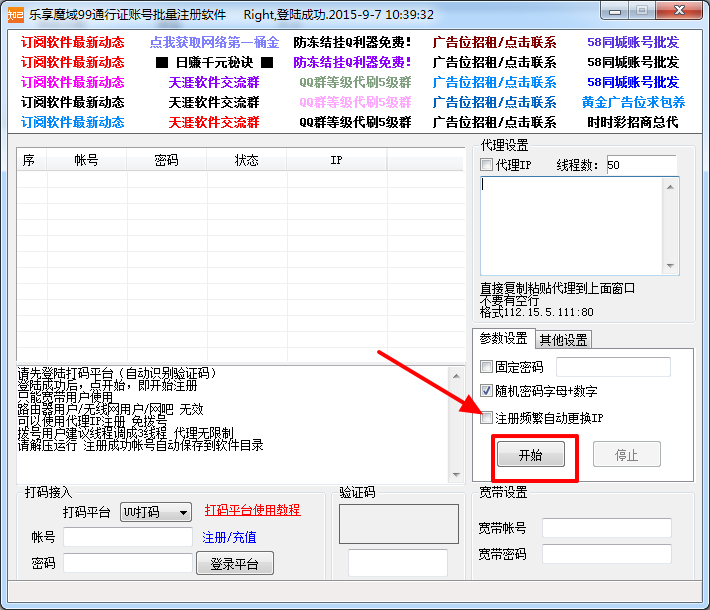Click the 密码 column header in table

[166, 160]
